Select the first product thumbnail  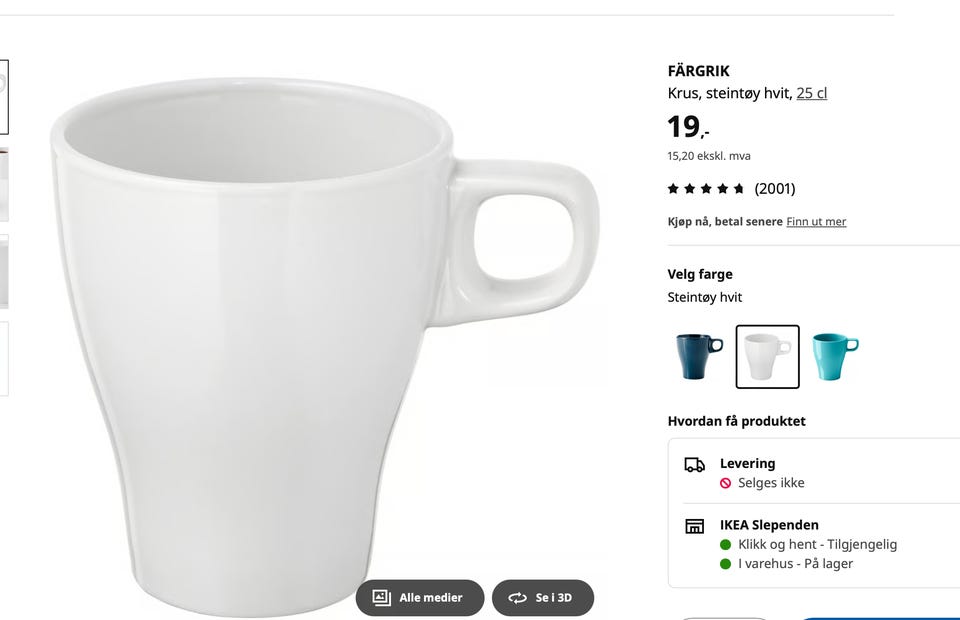(x=3, y=97)
